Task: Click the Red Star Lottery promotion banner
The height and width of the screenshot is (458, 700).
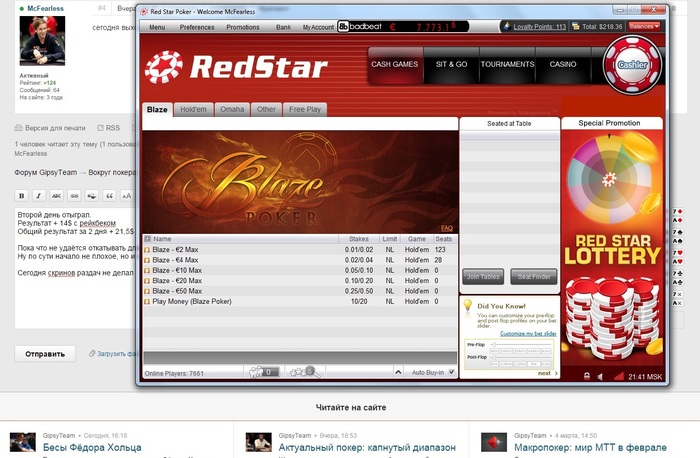Action: pyautogui.click(x=612, y=248)
